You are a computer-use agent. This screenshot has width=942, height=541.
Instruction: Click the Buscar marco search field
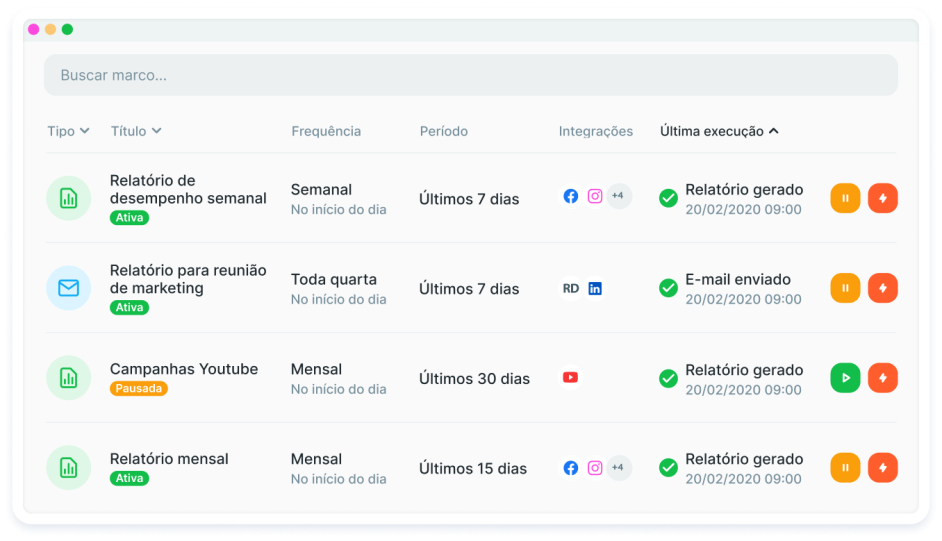point(470,75)
